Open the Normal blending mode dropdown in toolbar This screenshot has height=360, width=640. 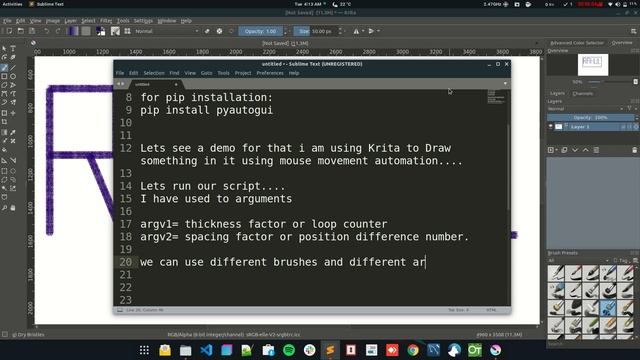[x=167, y=31]
